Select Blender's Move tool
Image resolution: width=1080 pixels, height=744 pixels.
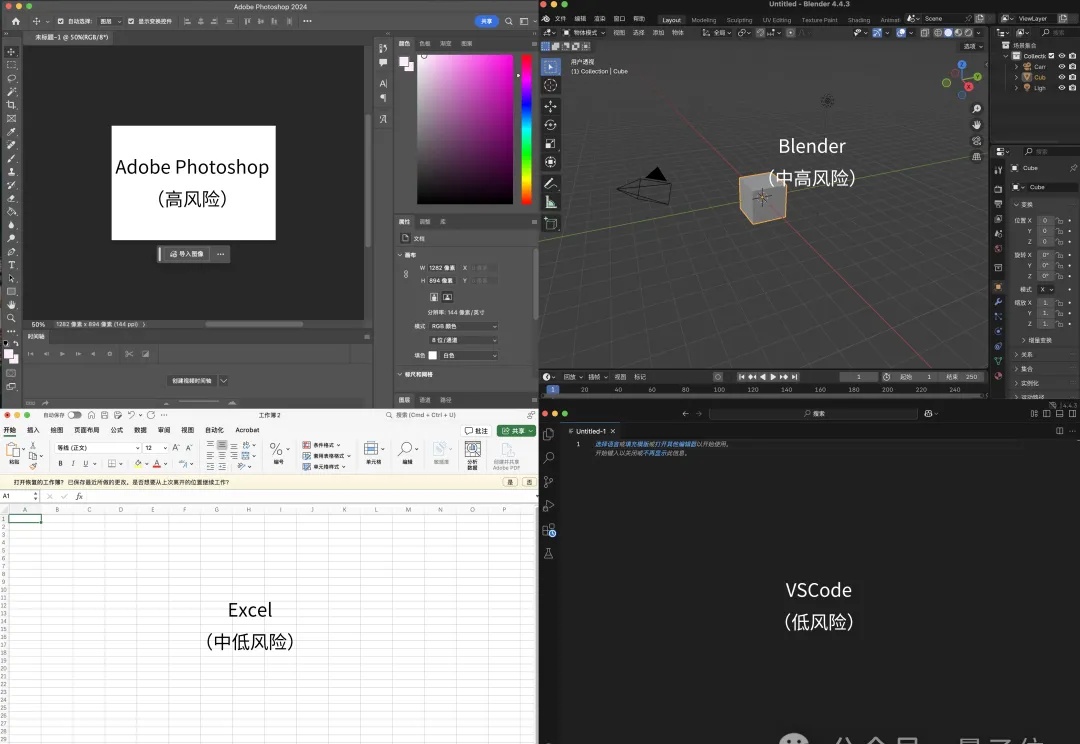pos(550,106)
